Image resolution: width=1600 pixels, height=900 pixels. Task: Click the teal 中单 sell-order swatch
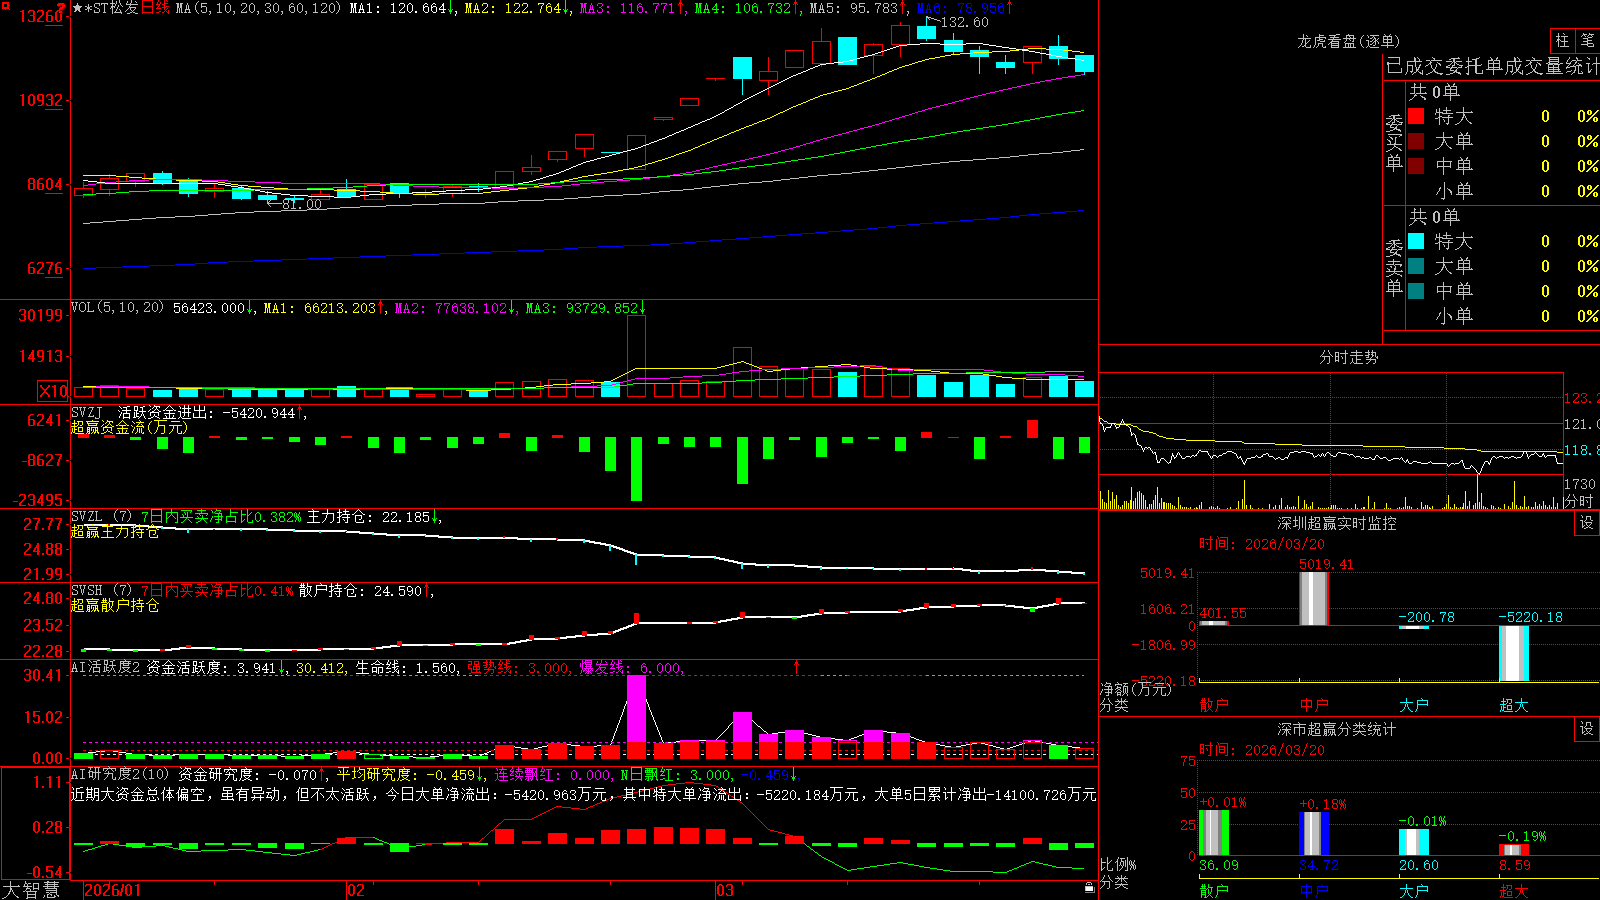click(x=1416, y=291)
